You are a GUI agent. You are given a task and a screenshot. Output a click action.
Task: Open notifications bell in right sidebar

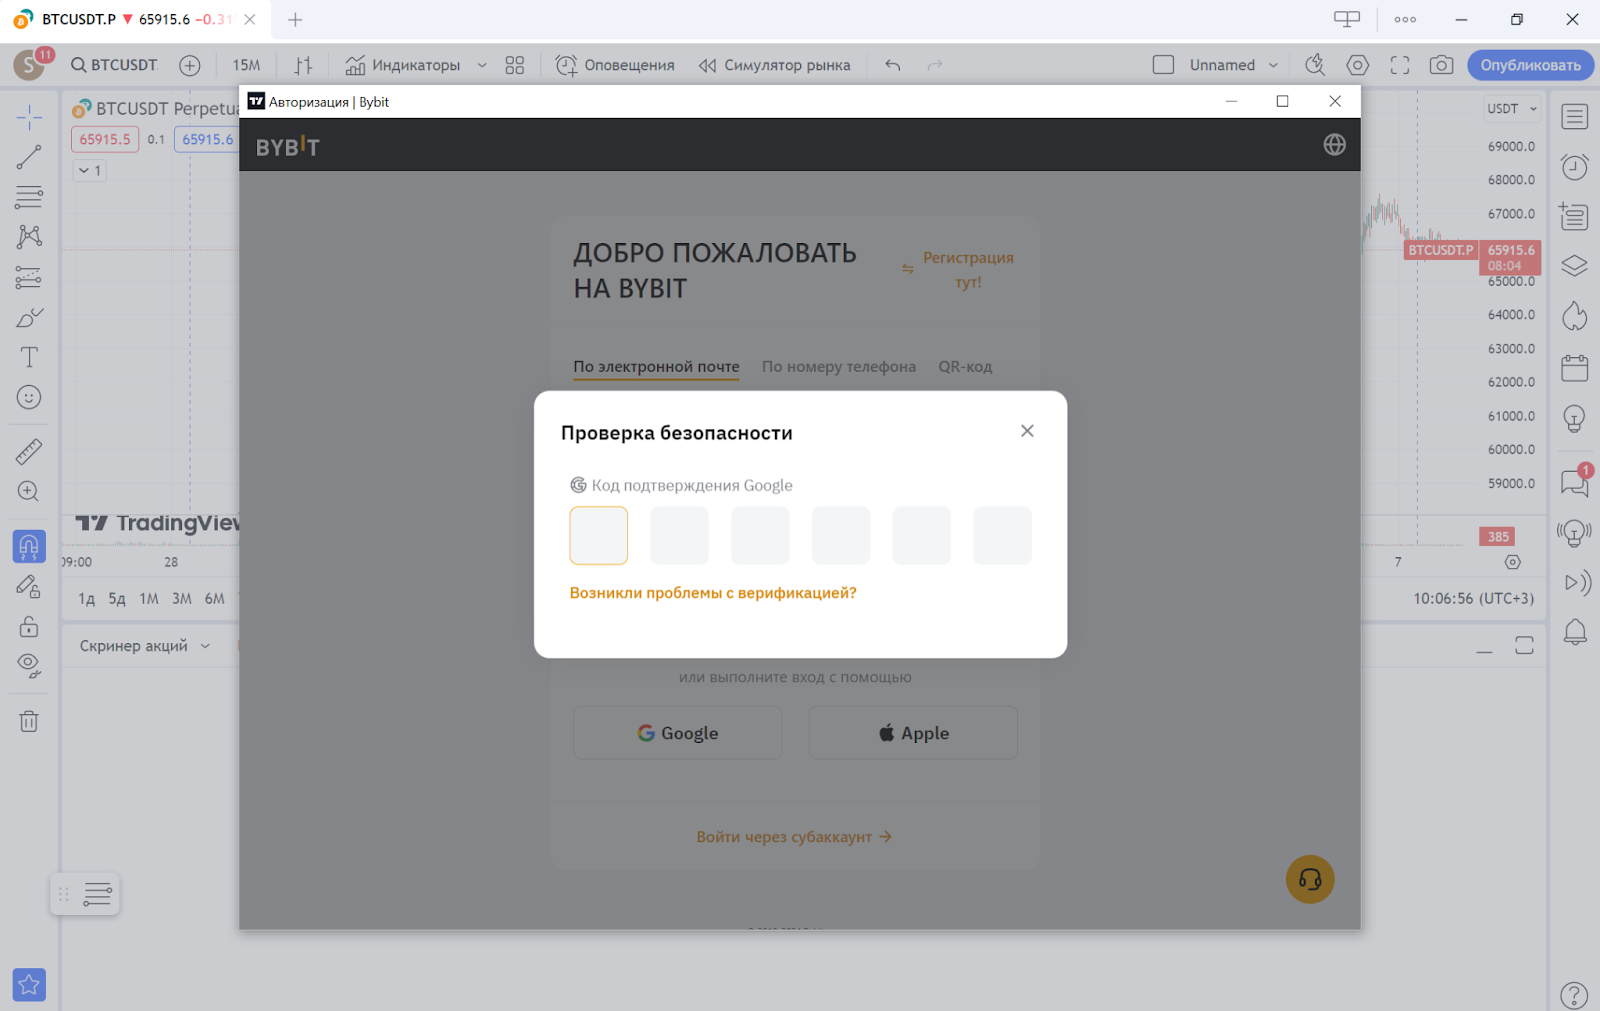[1575, 632]
